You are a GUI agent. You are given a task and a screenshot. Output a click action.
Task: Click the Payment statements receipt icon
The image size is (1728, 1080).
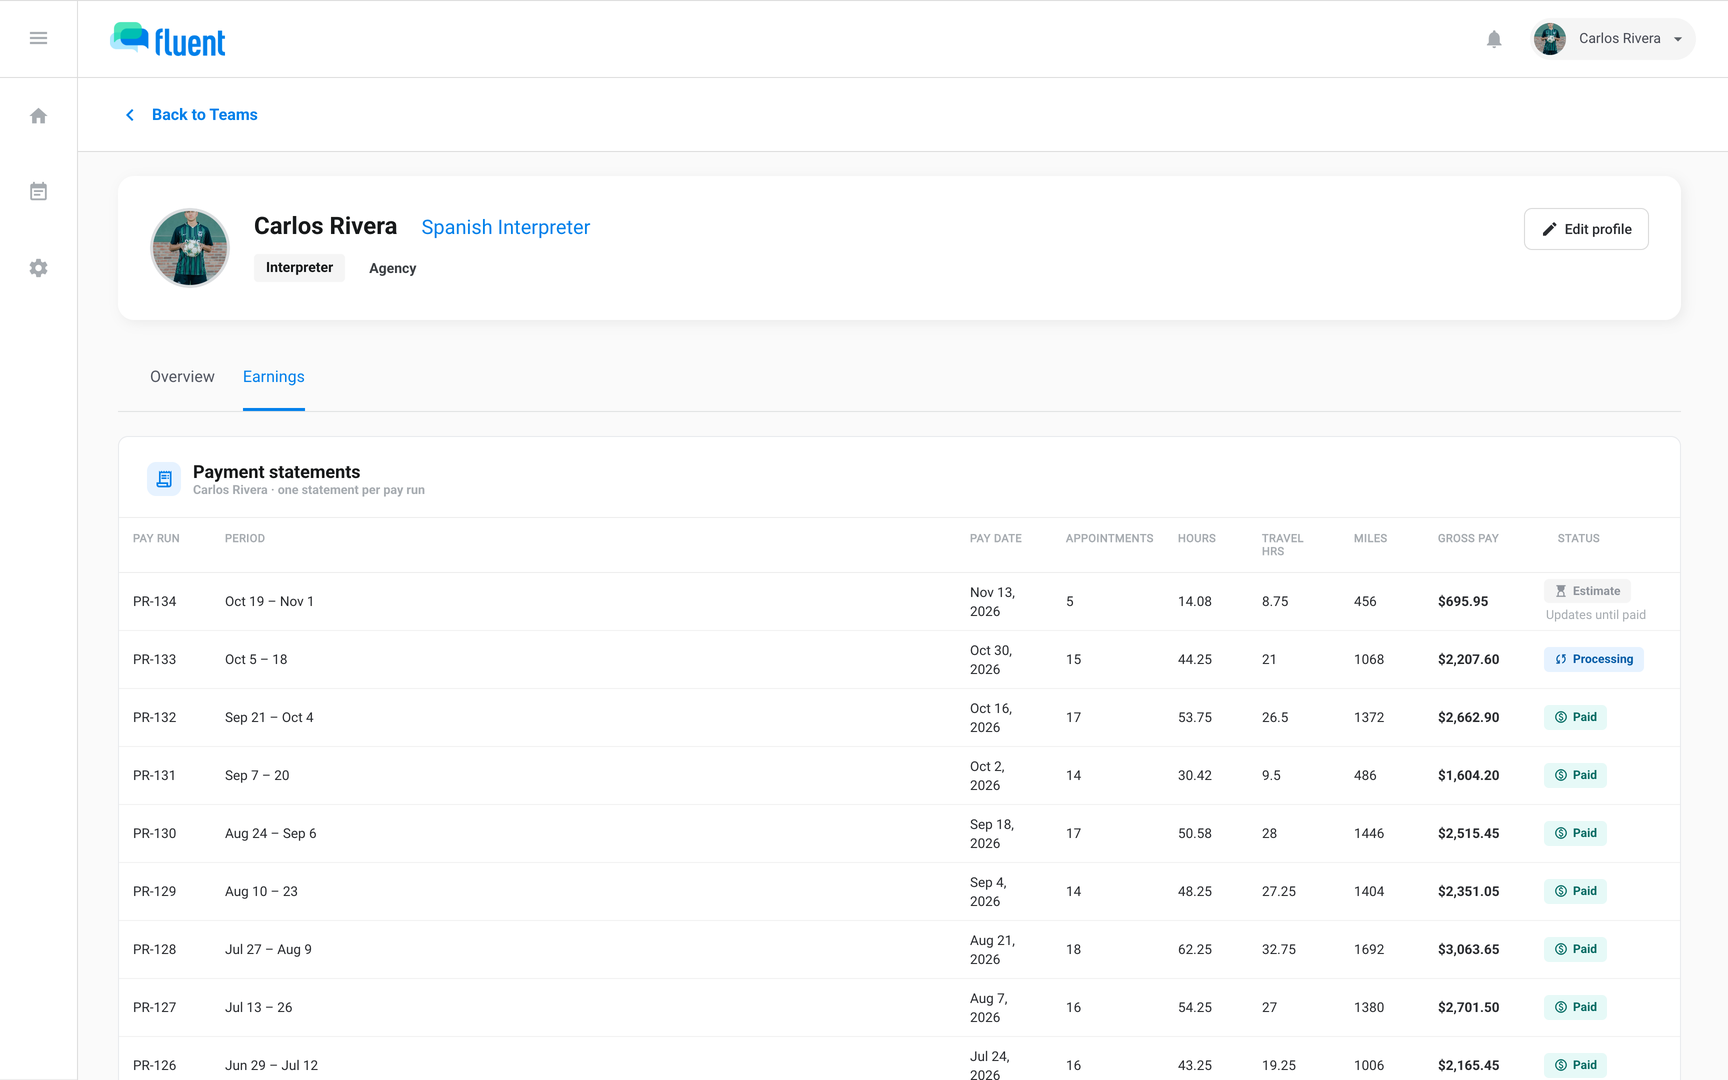click(164, 480)
